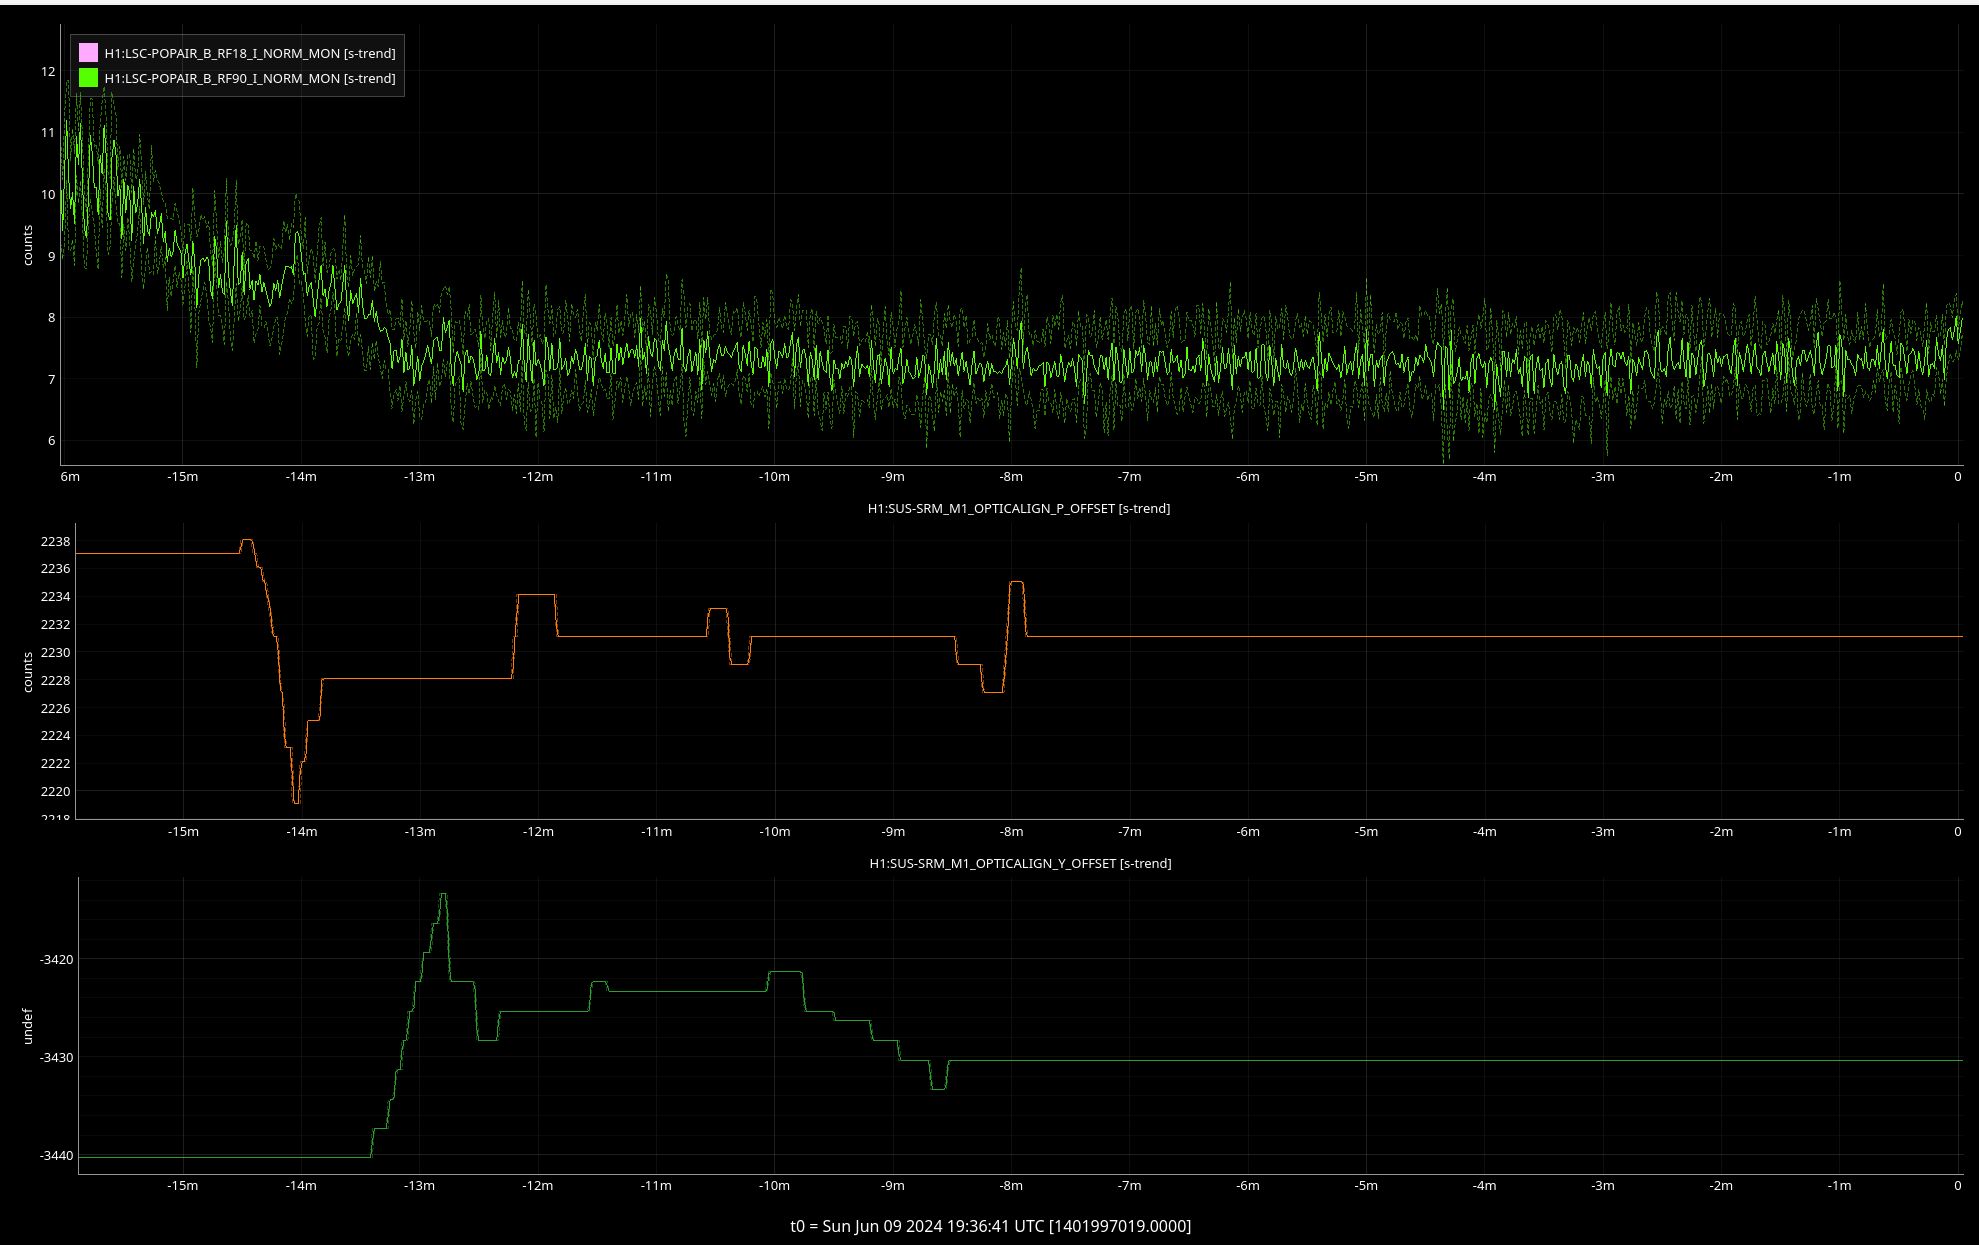Select legend entry H1:LSC-POPAIR_B_RF18_I_NORM_MON

pos(250,53)
